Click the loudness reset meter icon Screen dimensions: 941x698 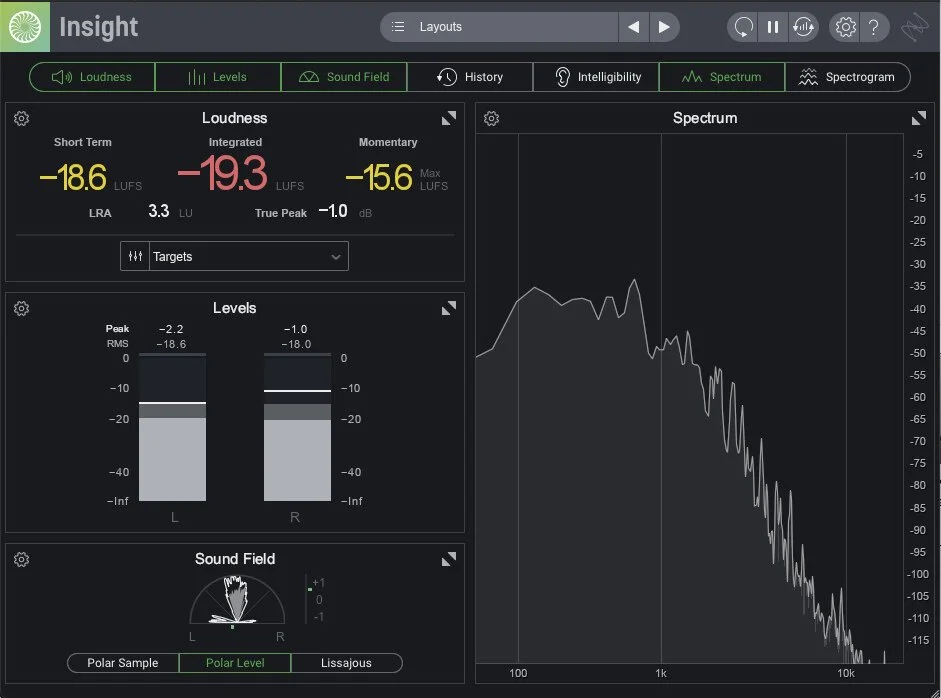(x=803, y=27)
